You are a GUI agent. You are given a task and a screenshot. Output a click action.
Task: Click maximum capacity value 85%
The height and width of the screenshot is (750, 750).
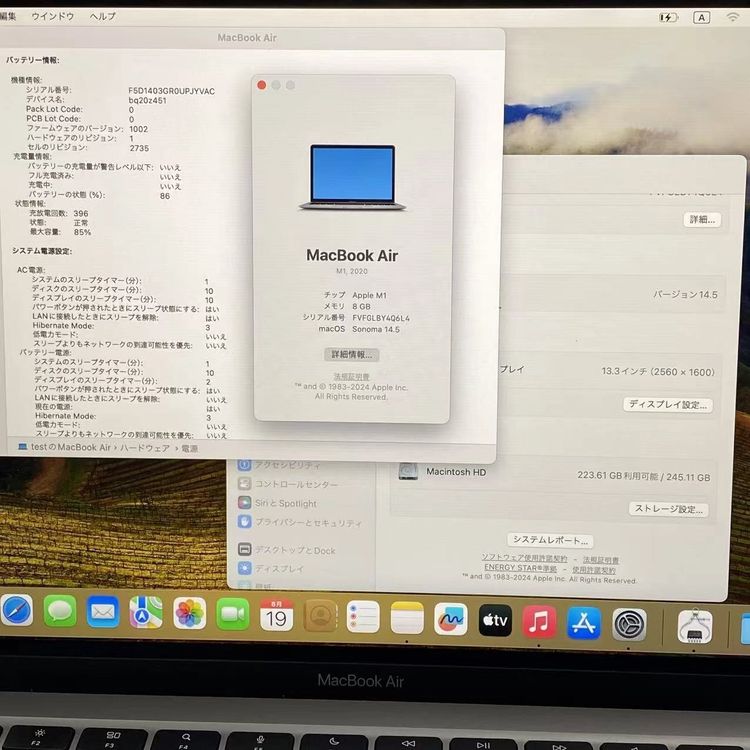pos(82,232)
